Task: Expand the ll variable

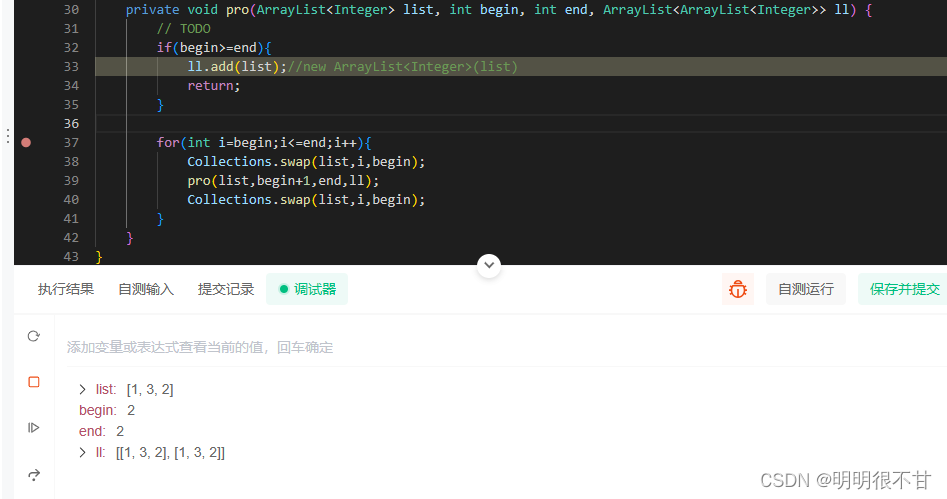Action: (x=83, y=452)
